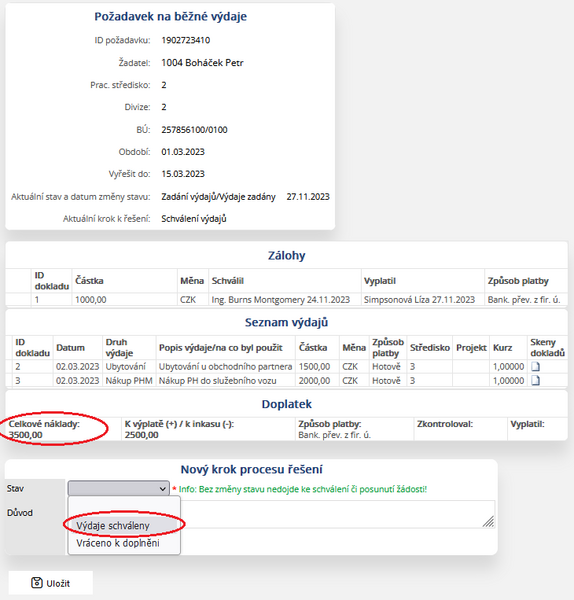Image resolution: width=574 pixels, height=600 pixels.
Task: Click the Zálohy section heading
Action: (287, 256)
